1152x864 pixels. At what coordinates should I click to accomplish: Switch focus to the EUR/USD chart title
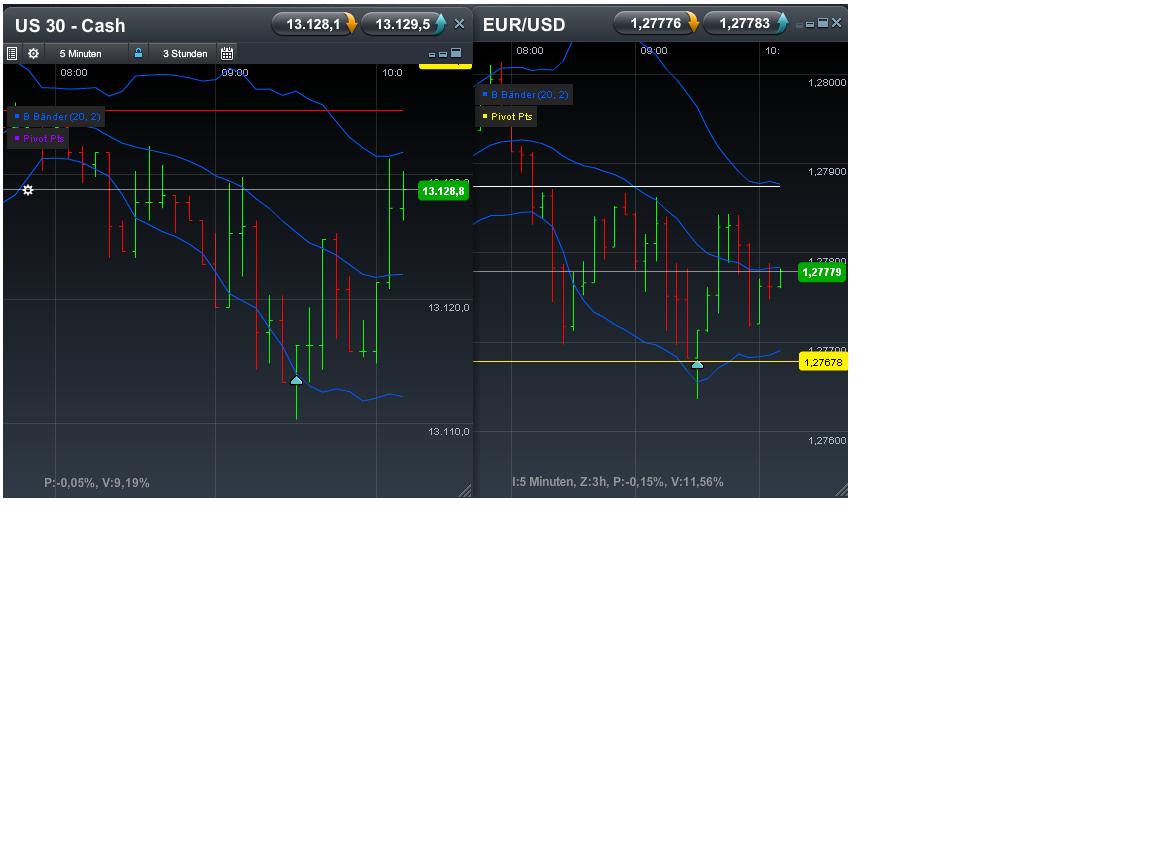click(x=523, y=24)
